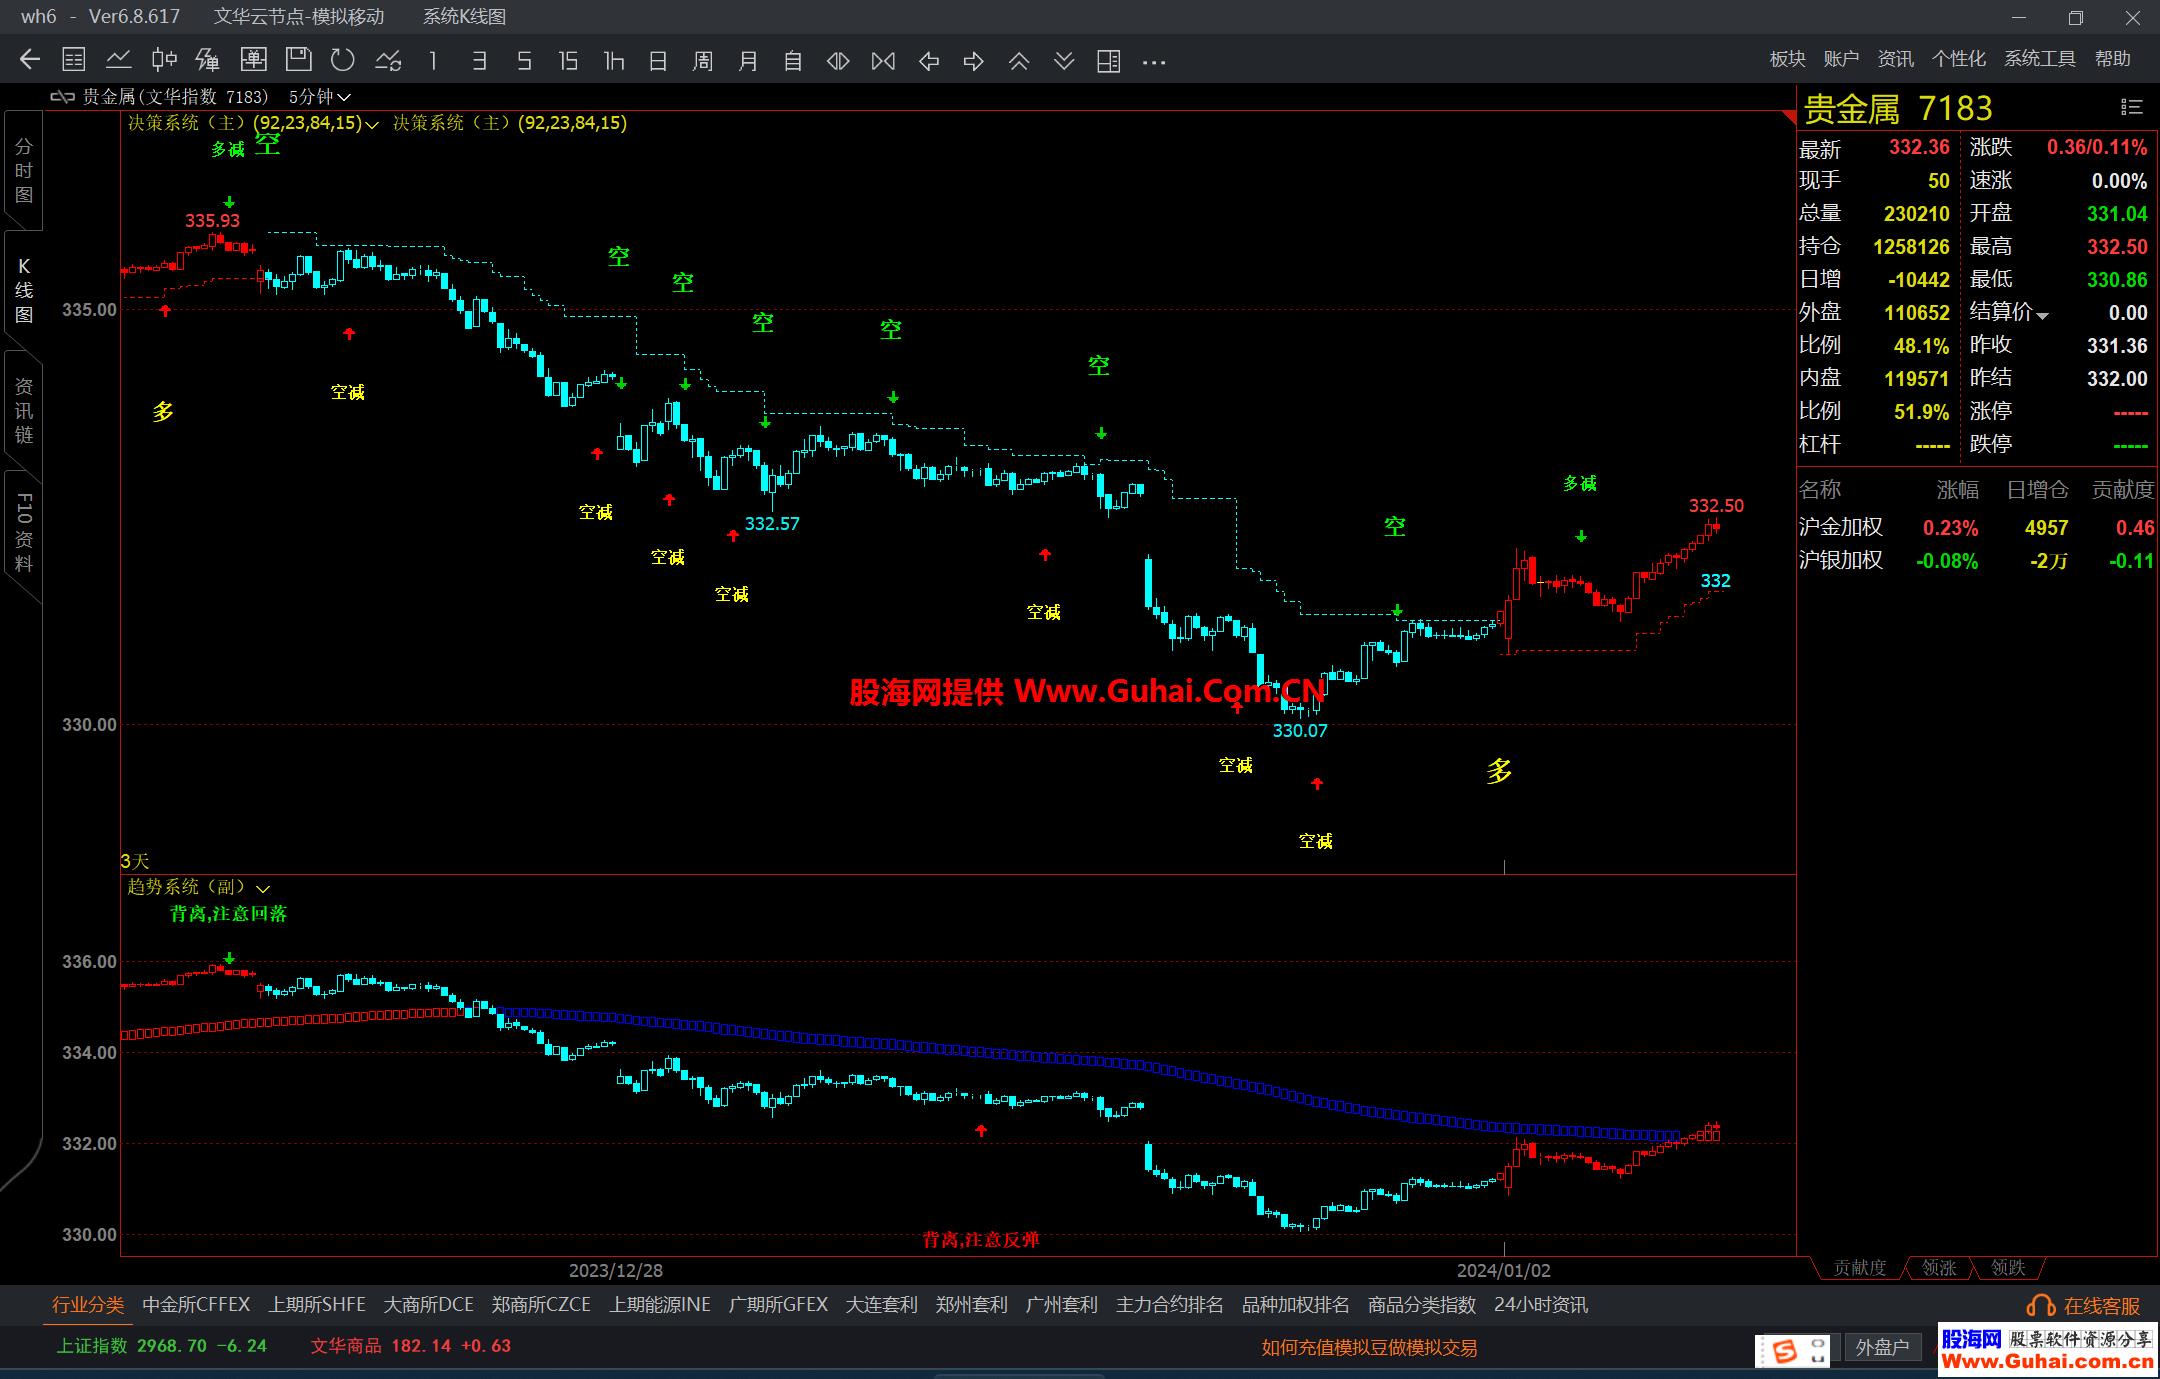Open the 5分钟 period dropdown
Image resolution: width=2160 pixels, height=1379 pixels.
tap(319, 97)
